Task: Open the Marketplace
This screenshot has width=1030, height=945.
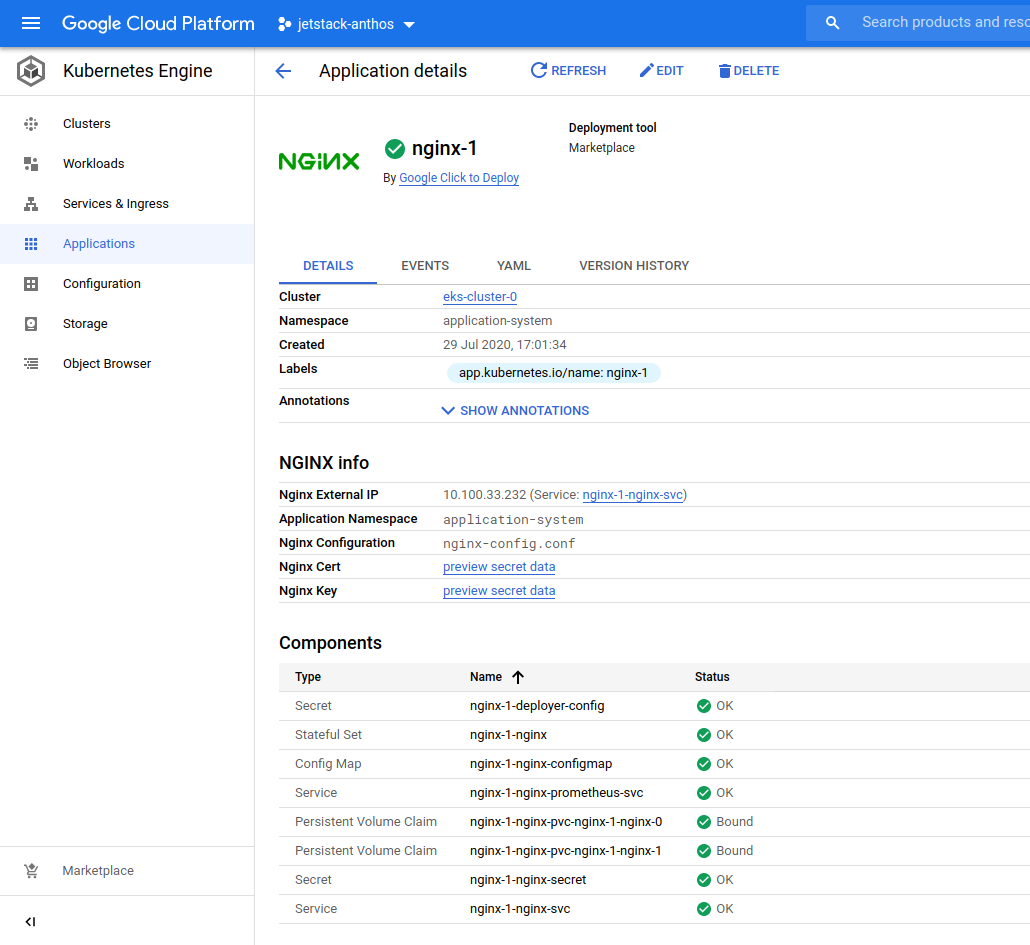Action: click(x=97, y=870)
